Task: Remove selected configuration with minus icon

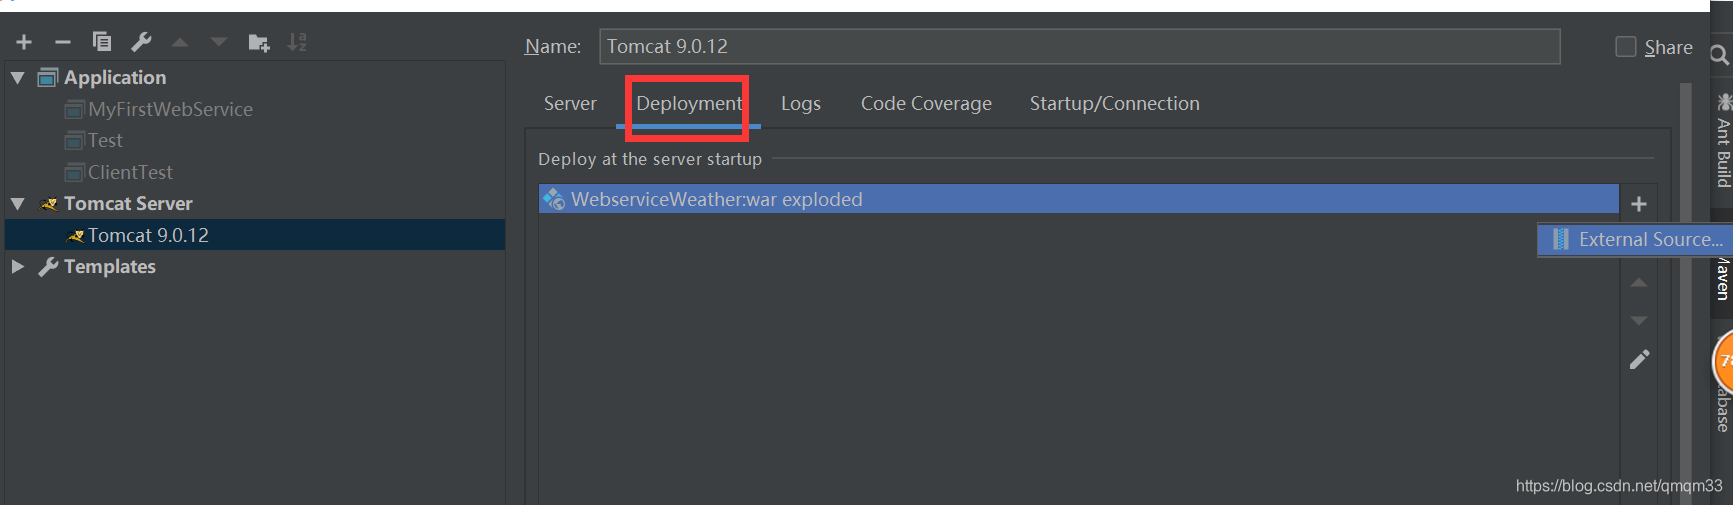Action: coord(63,42)
